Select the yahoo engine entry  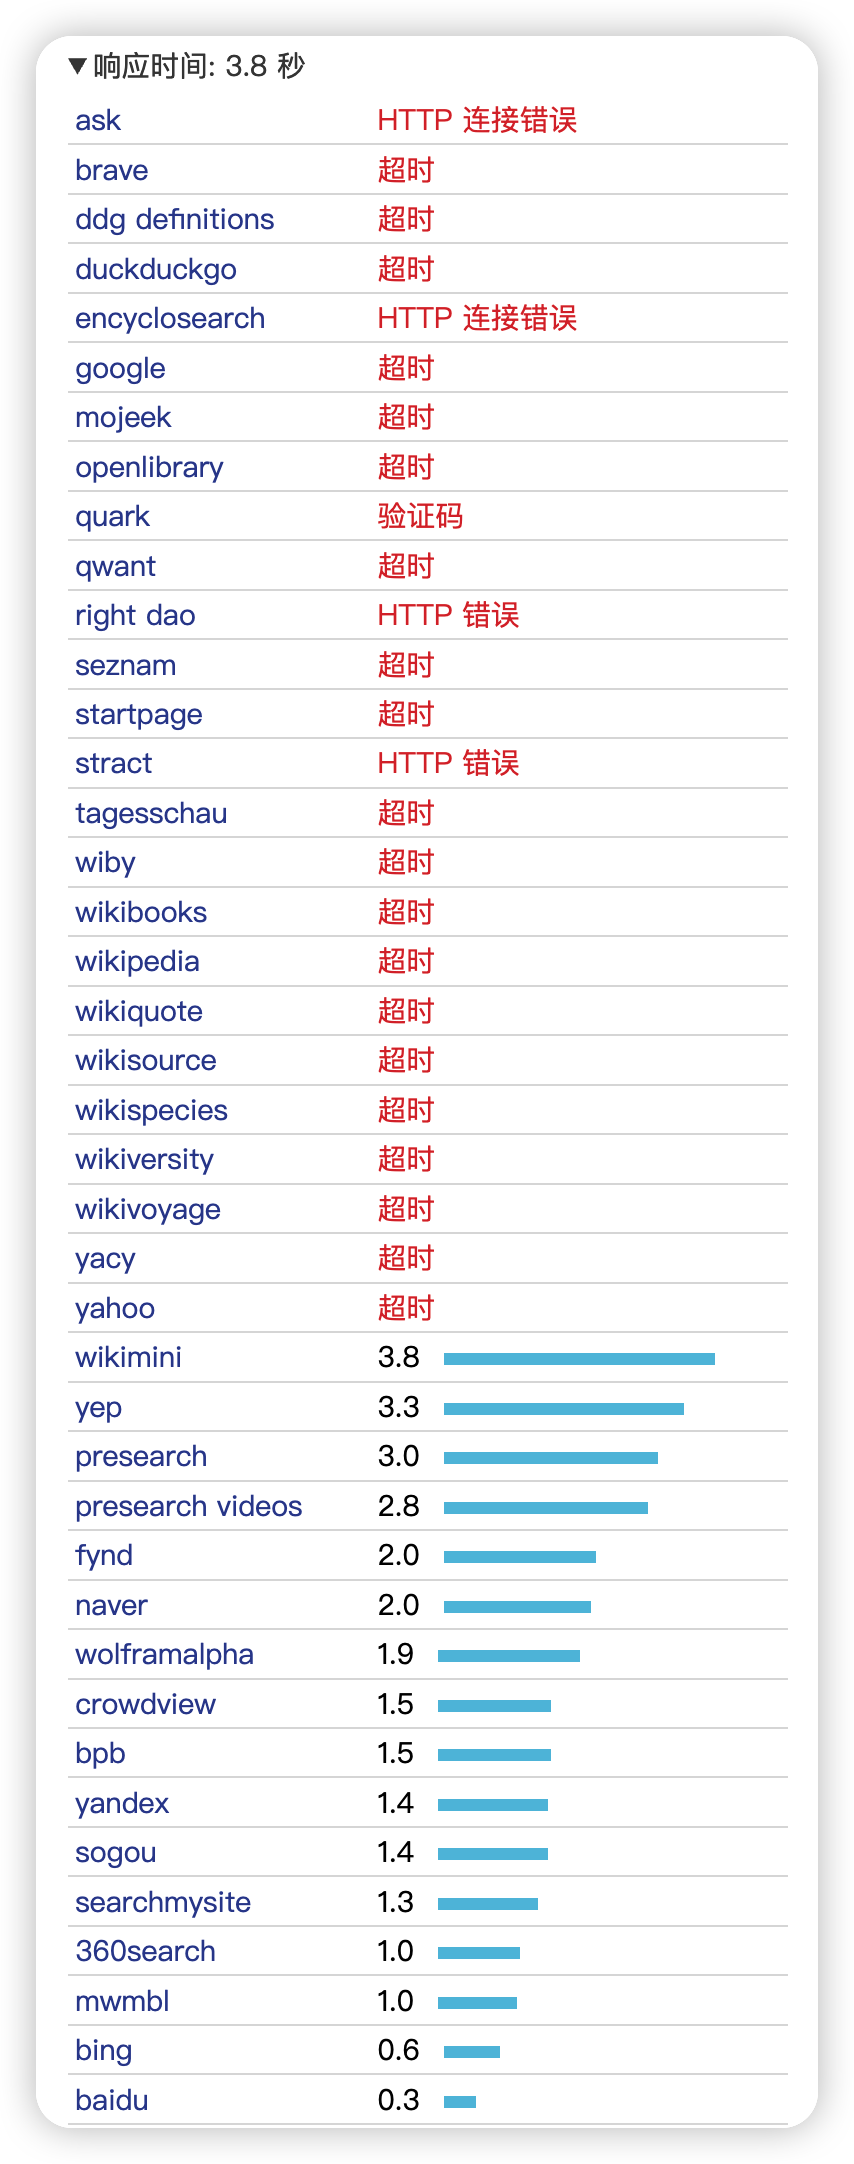(115, 1309)
